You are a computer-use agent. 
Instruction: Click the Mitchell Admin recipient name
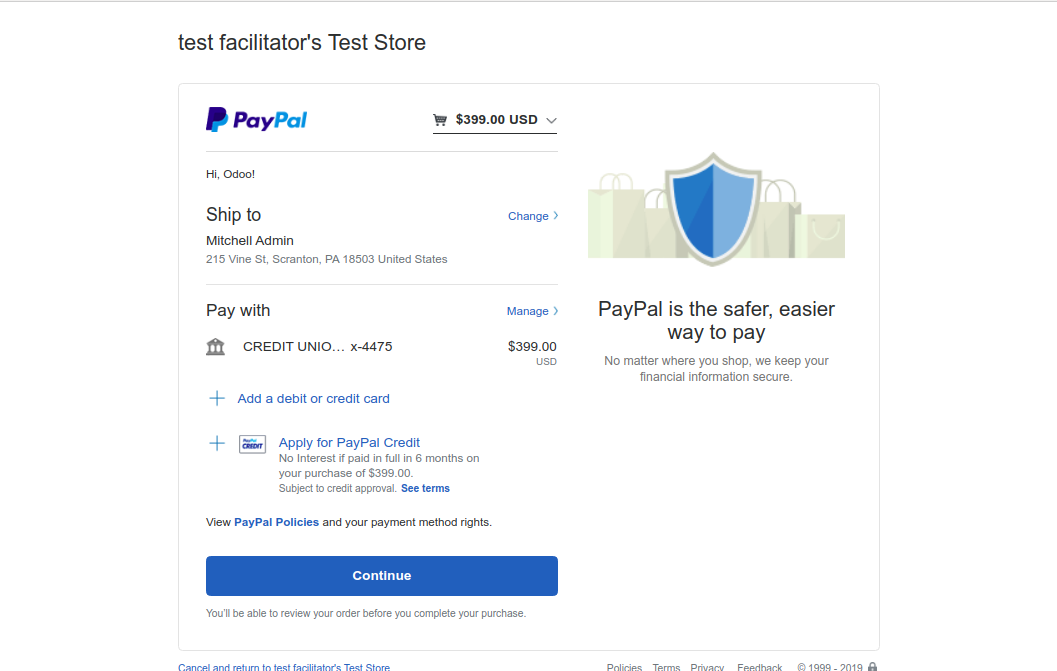coord(249,241)
